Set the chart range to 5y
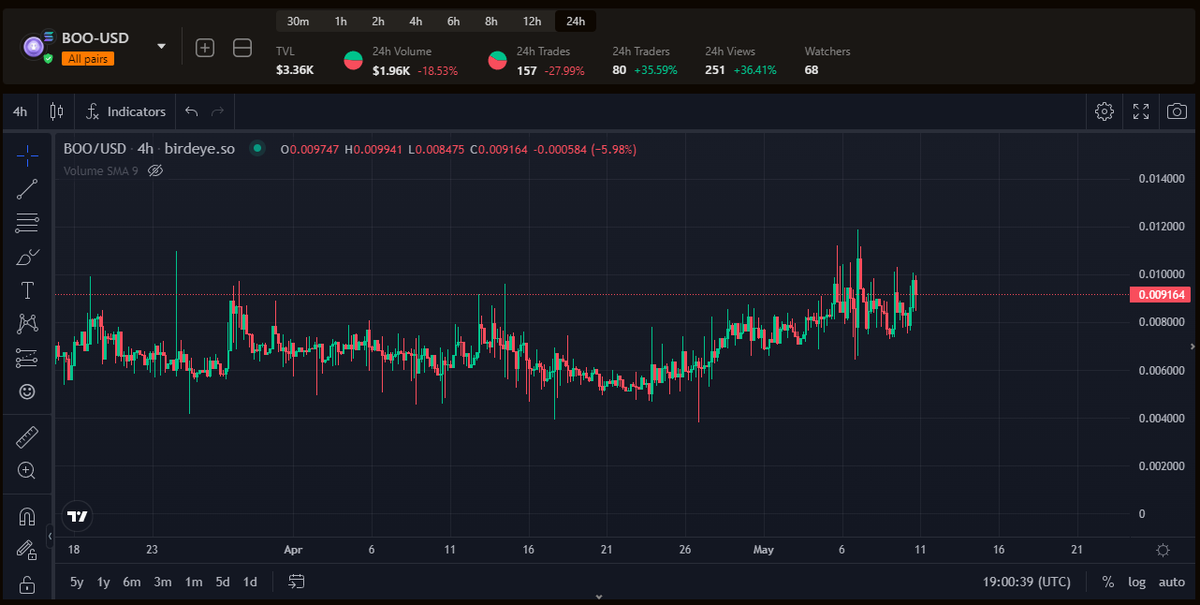Viewport: 1200px width, 605px height. 77,582
